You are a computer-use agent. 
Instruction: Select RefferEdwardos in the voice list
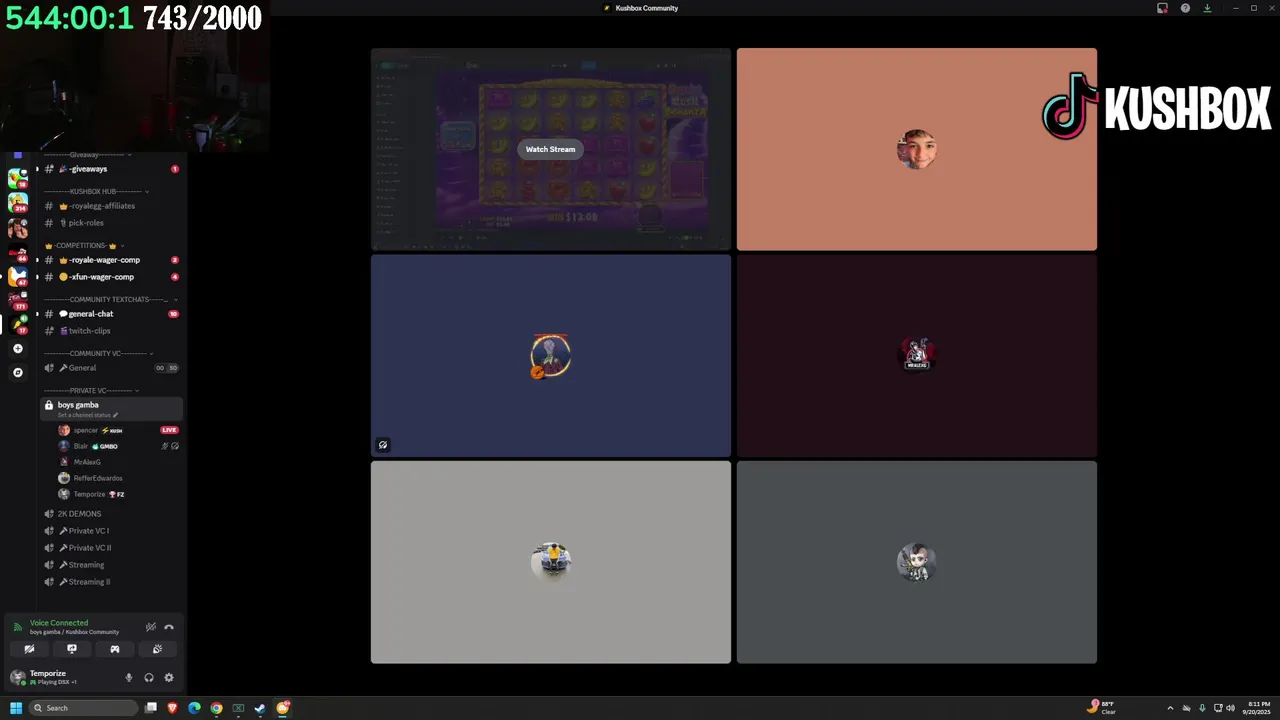[118, 478]
